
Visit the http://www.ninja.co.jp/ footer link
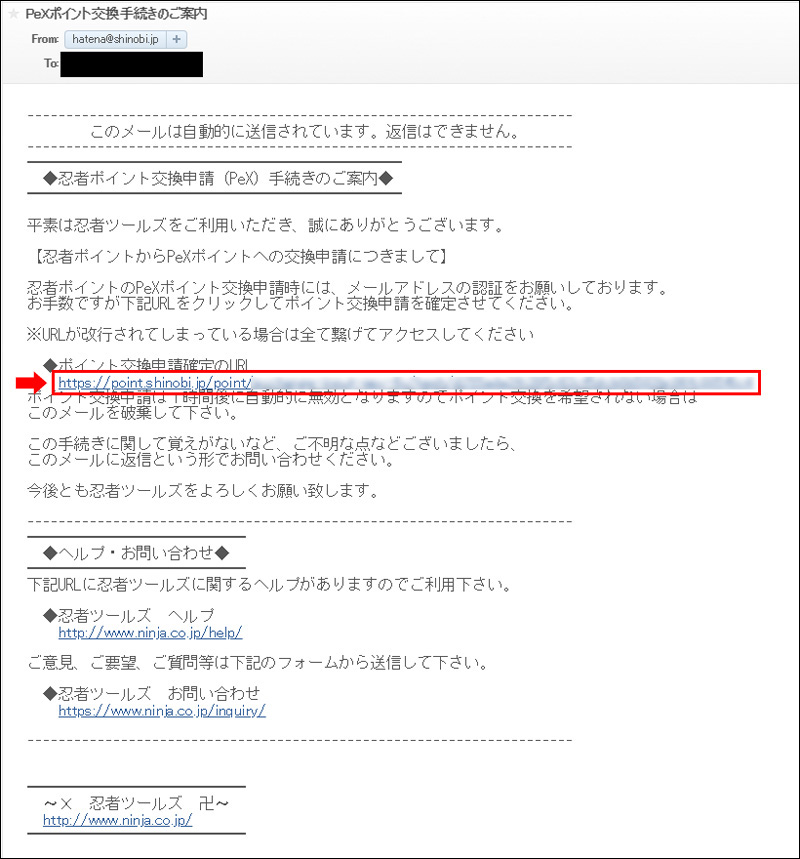[x=117, y=820]
